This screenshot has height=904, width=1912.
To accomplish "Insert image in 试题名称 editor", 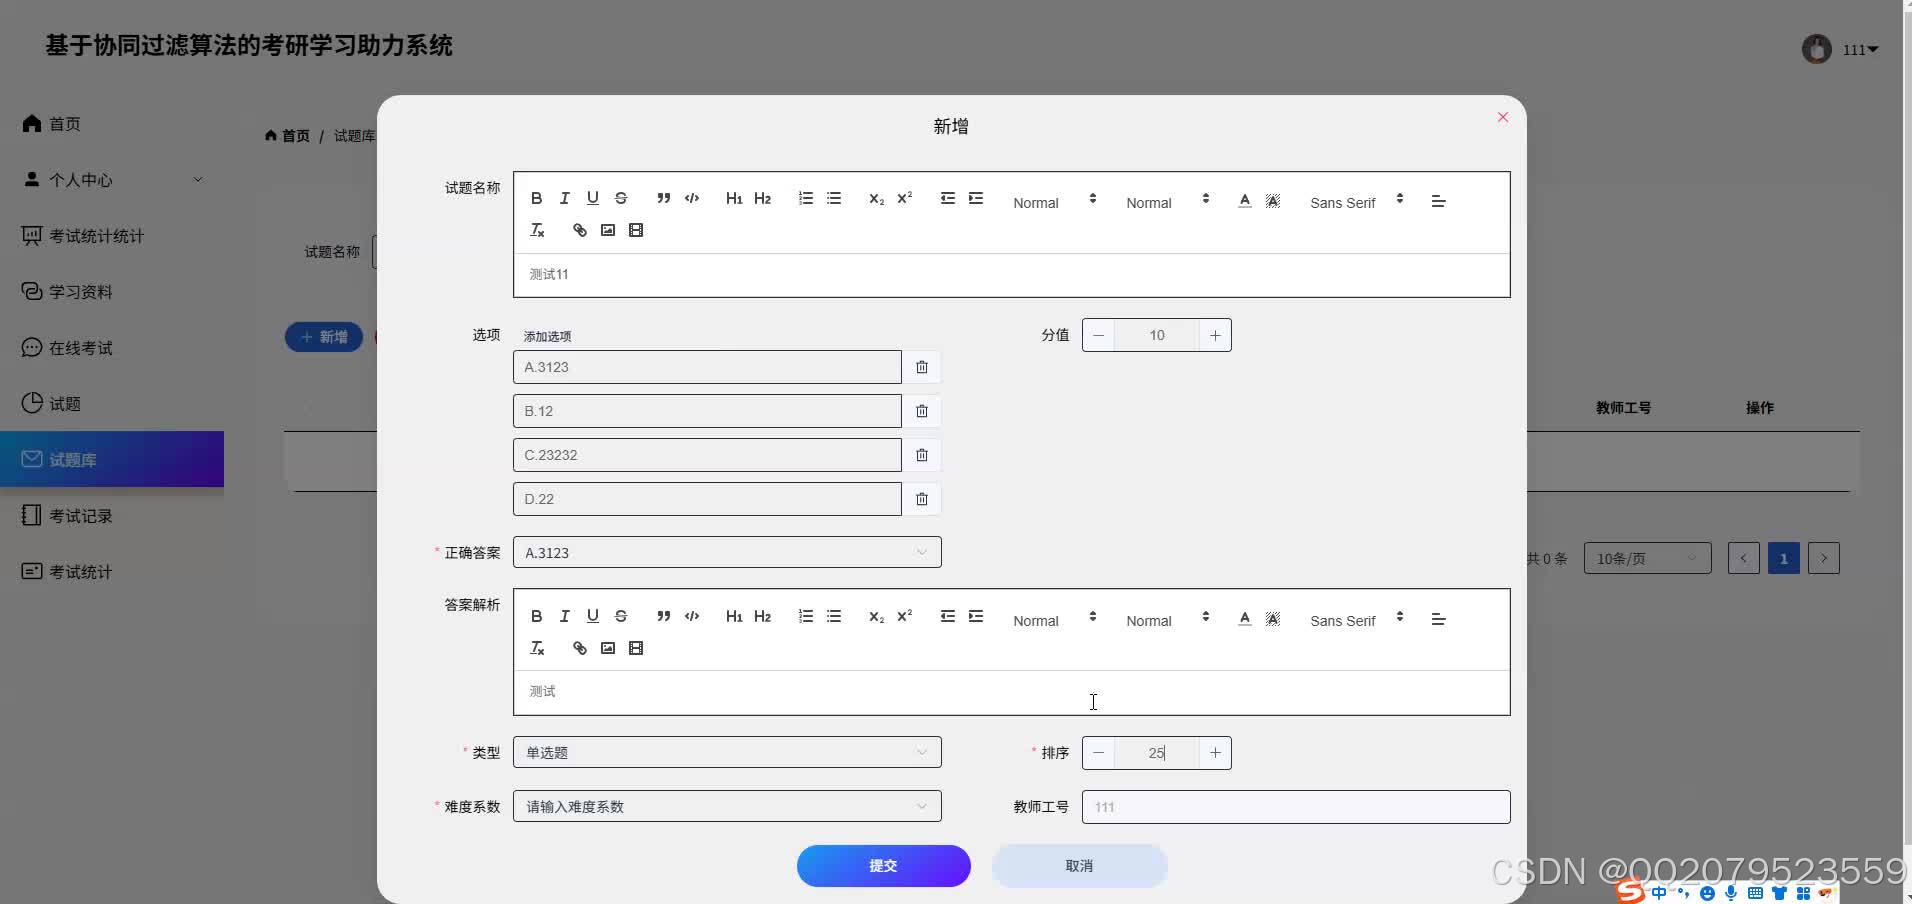I will point(608,230).
